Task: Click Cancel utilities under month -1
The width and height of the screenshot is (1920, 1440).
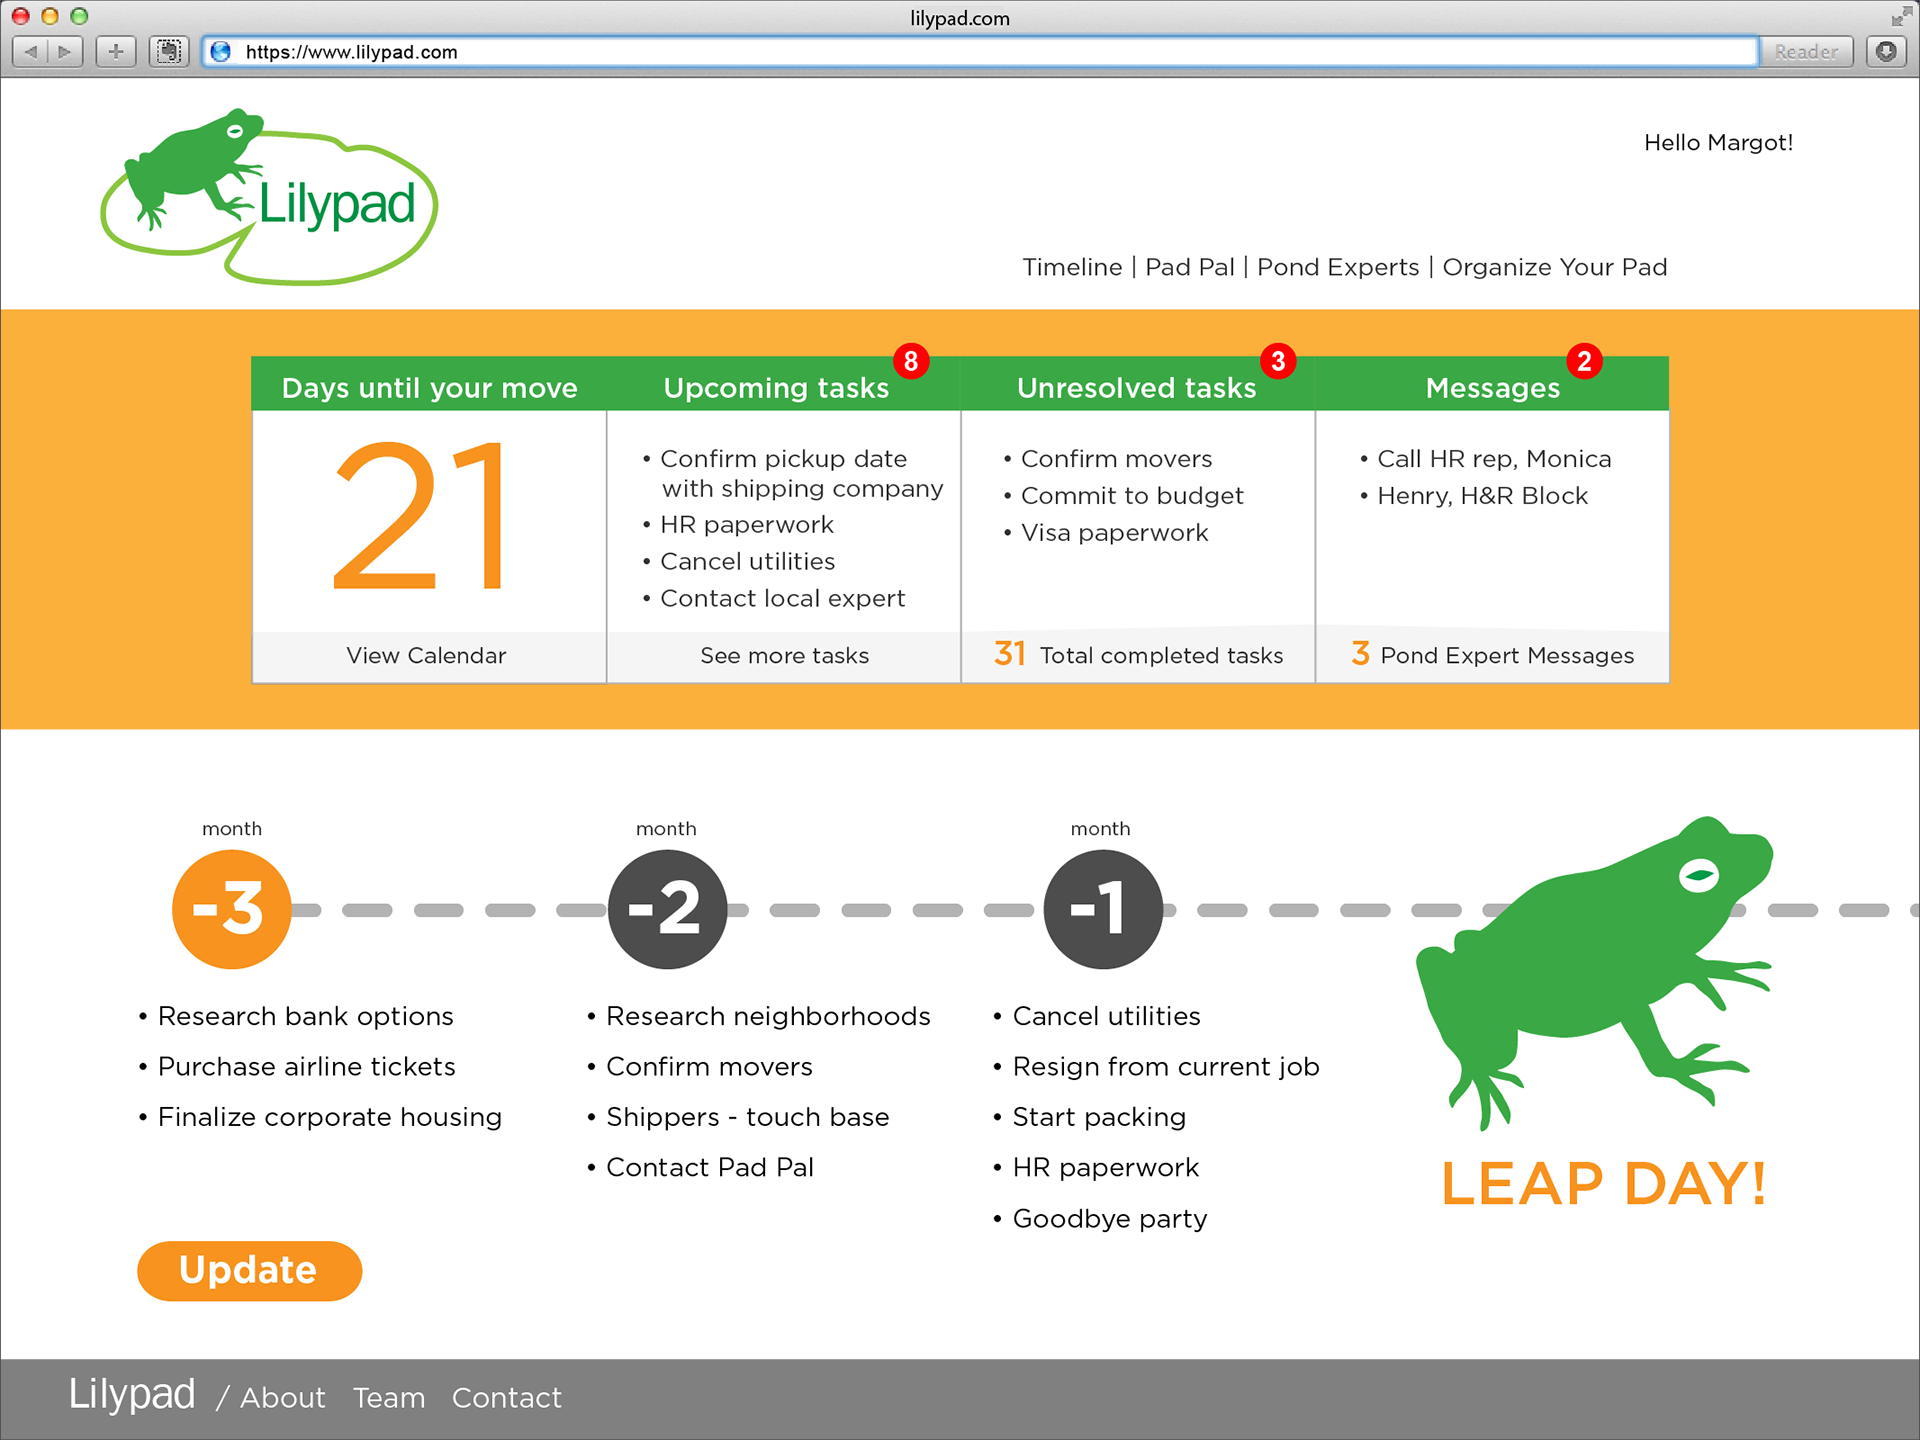Action: 1106,1017
